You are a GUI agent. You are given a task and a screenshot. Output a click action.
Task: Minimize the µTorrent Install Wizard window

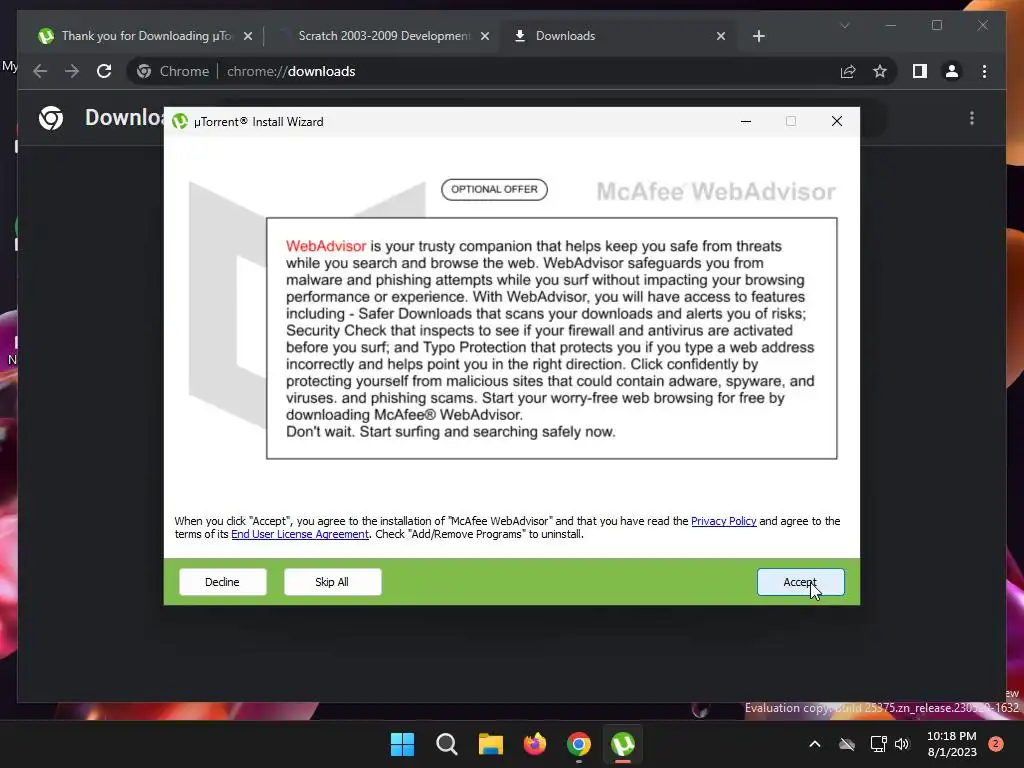[746, 121]
